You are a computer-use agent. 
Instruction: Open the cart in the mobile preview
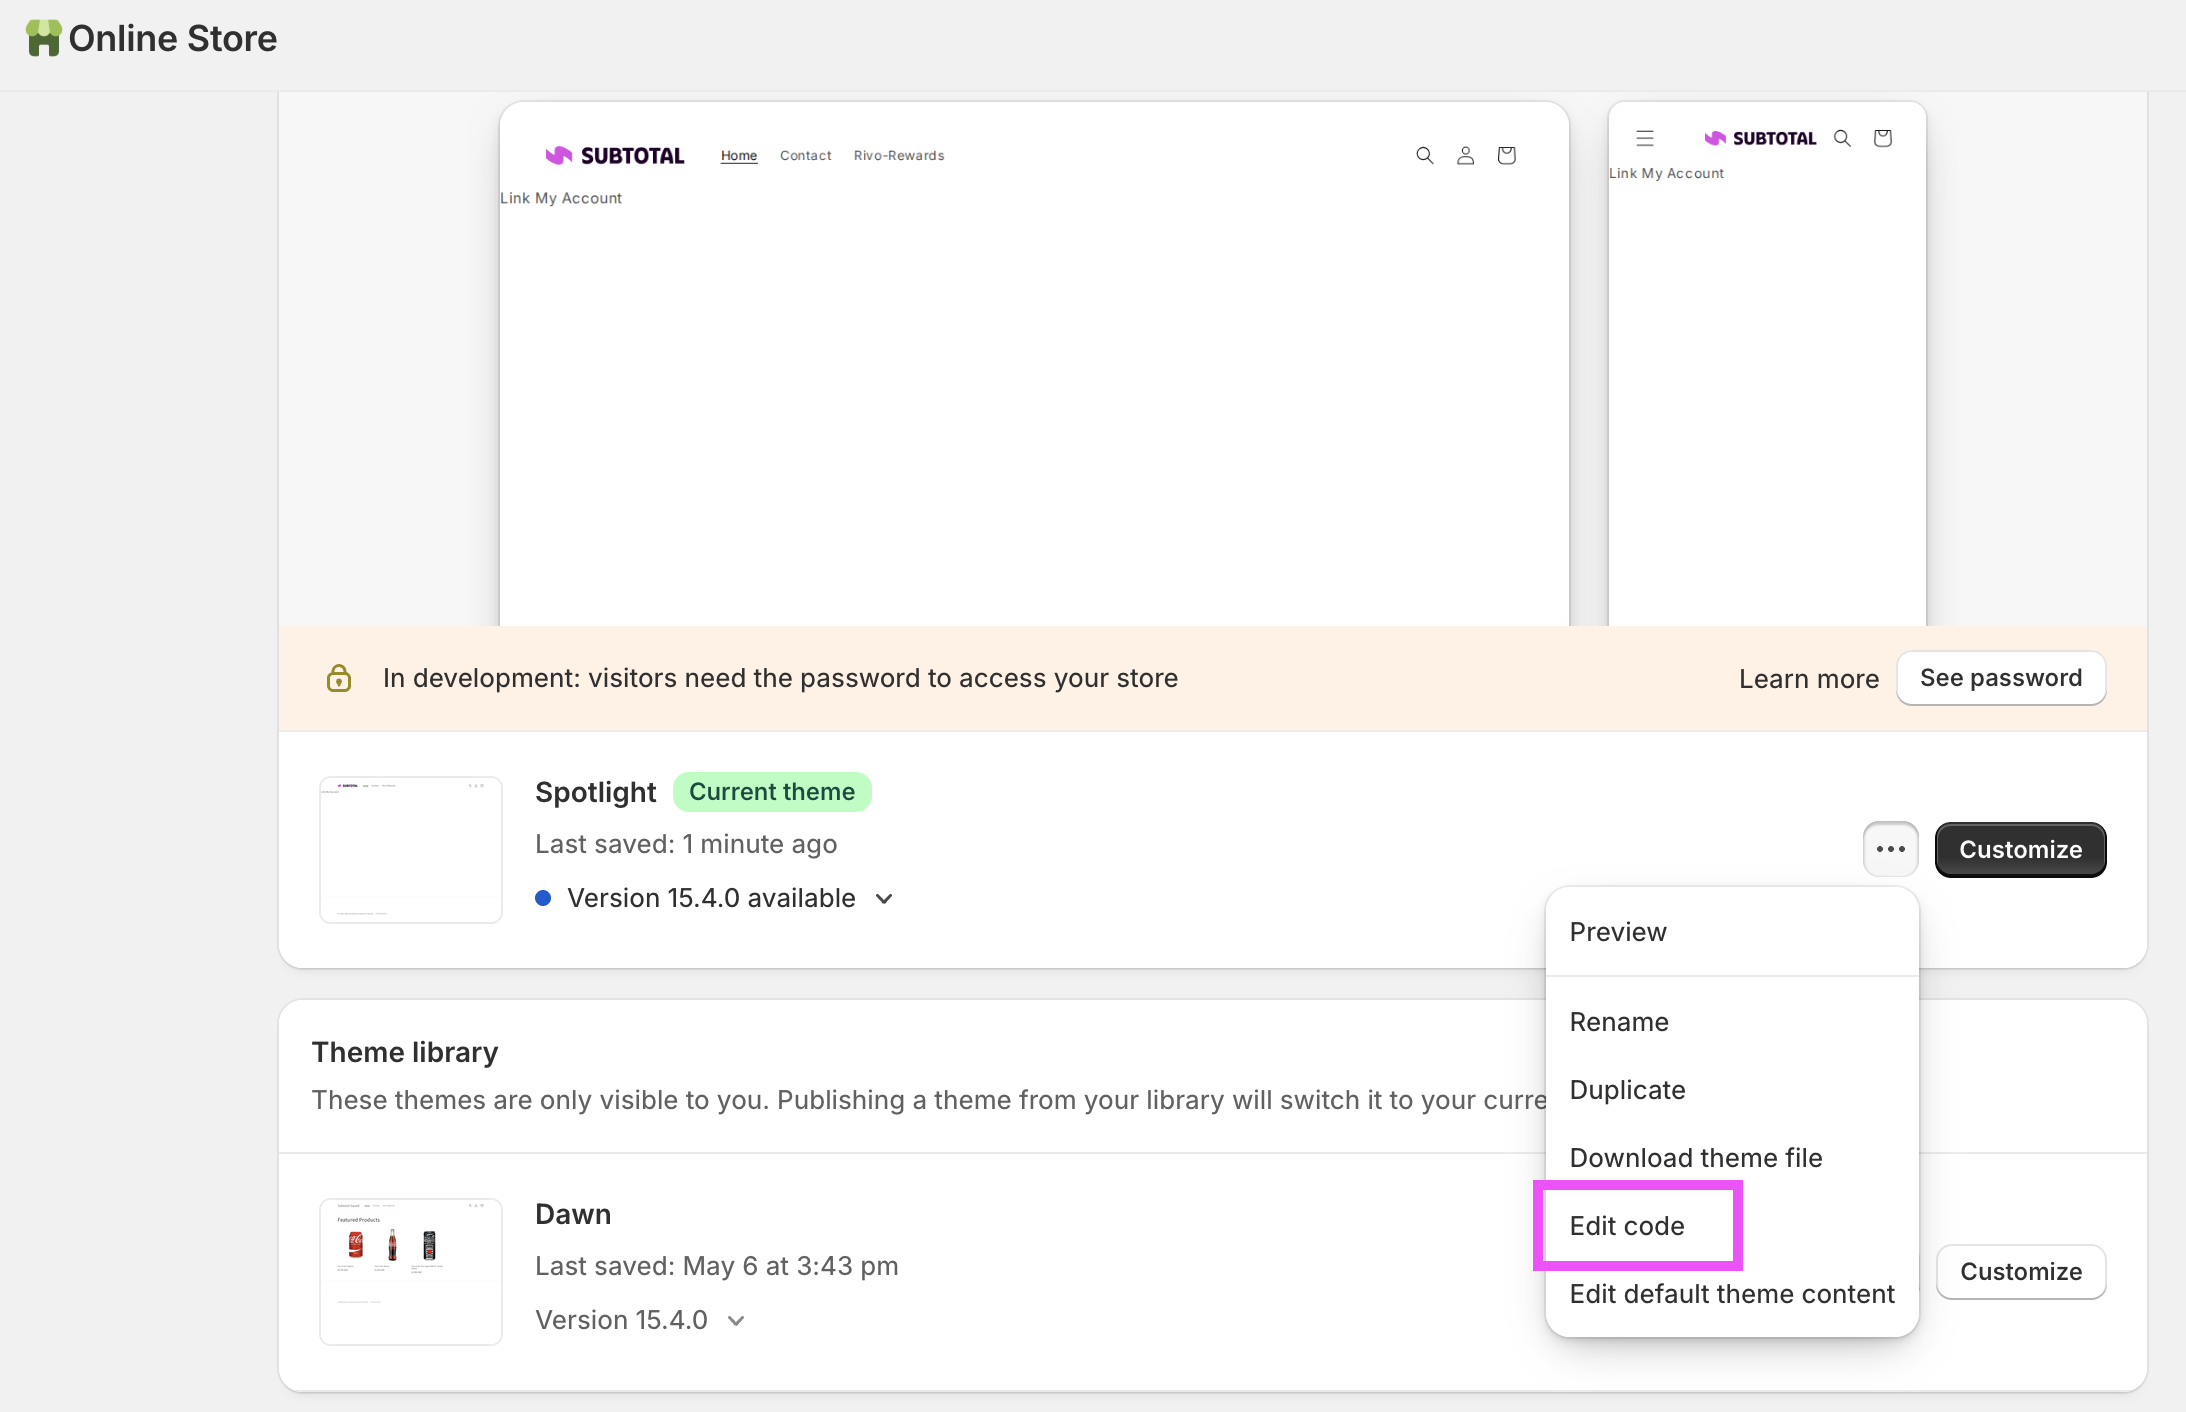click(1882, 138)
